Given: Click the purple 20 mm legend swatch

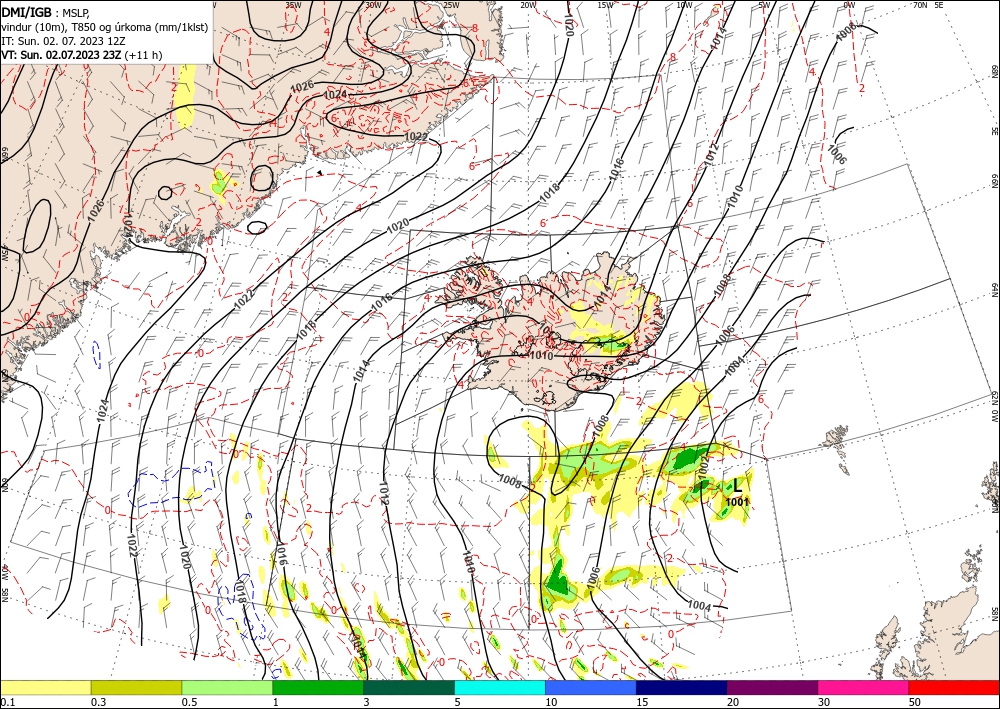Looking at the screenshot, I should point(772,687).
